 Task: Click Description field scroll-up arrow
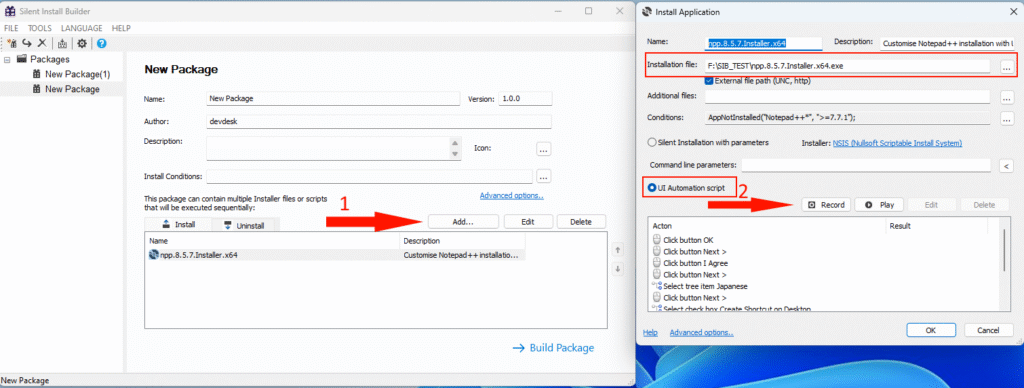coord(456,143)
